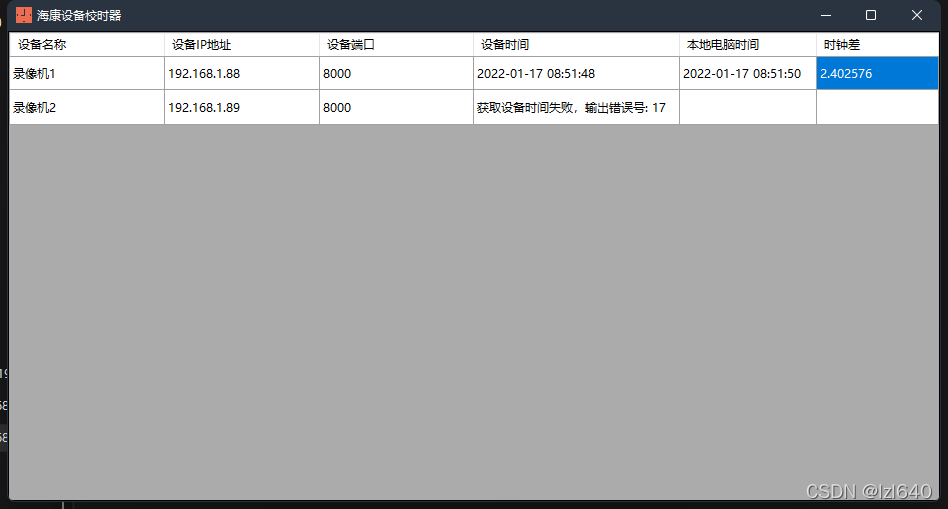Click the 海康设备校时器 app icon in title bar
Screen dimensions: 948x509
tap(24, 15)
